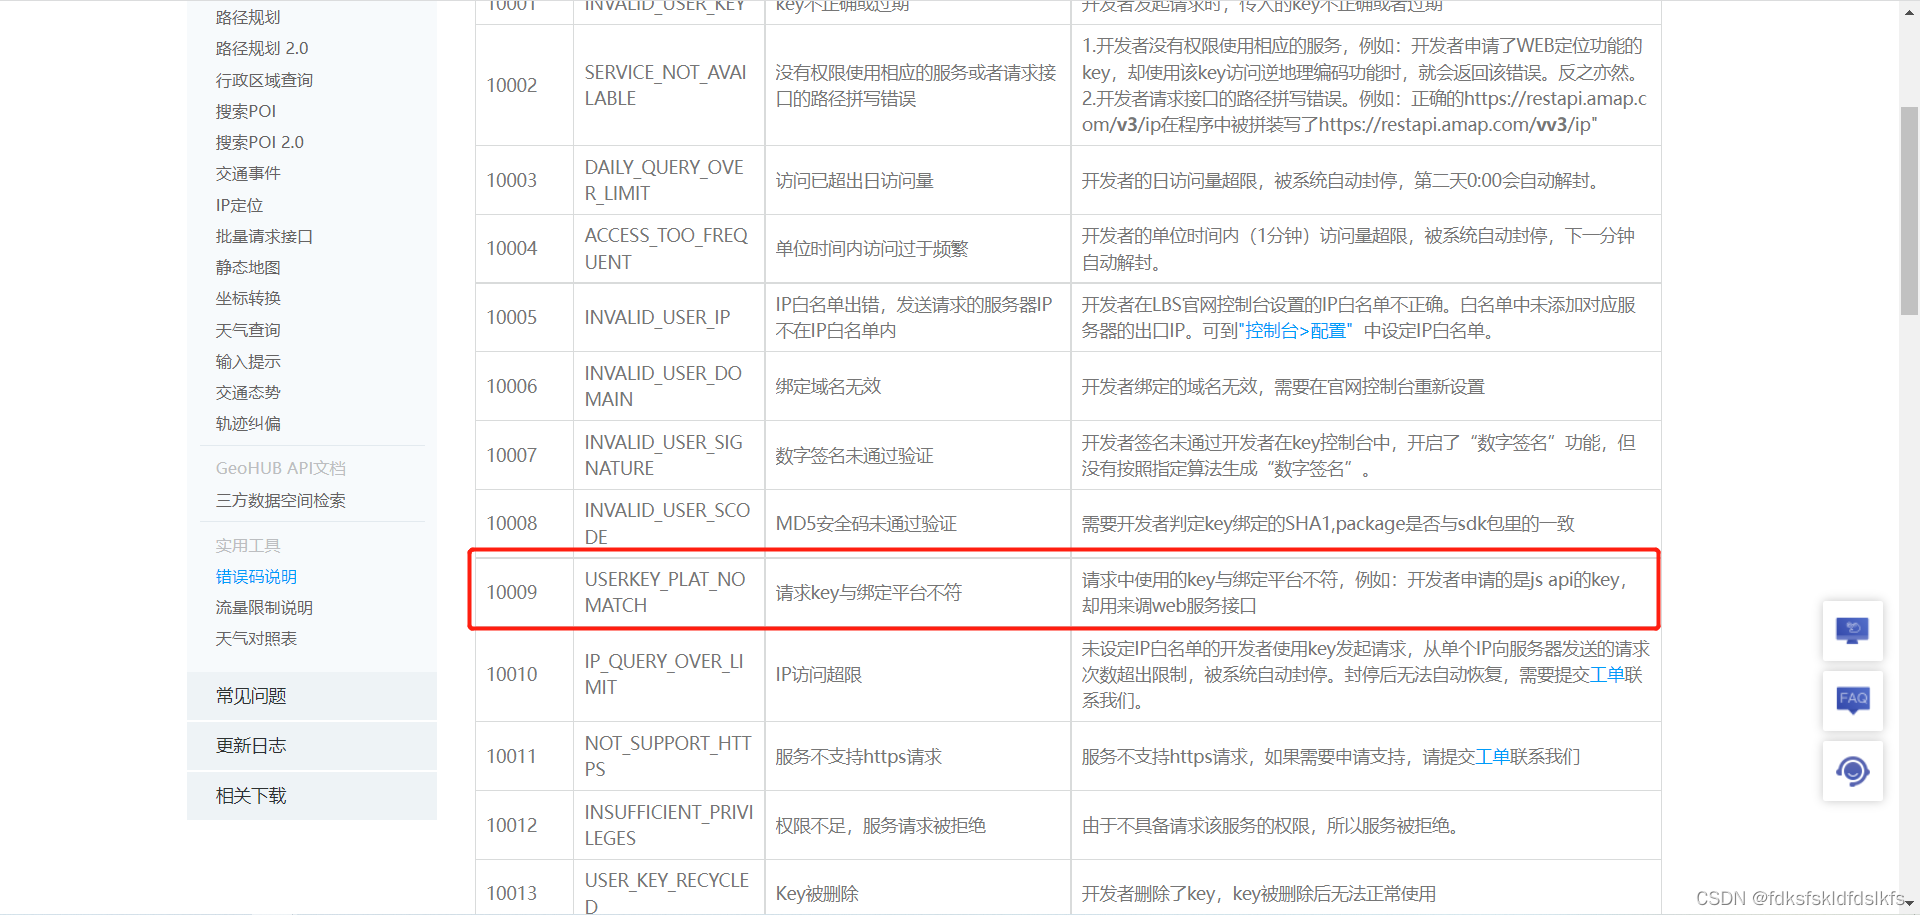Viewport: 1920px width, 915px height.
Task: Open 搜索POI 2.0 documentation
Action: tap(260, 141)
